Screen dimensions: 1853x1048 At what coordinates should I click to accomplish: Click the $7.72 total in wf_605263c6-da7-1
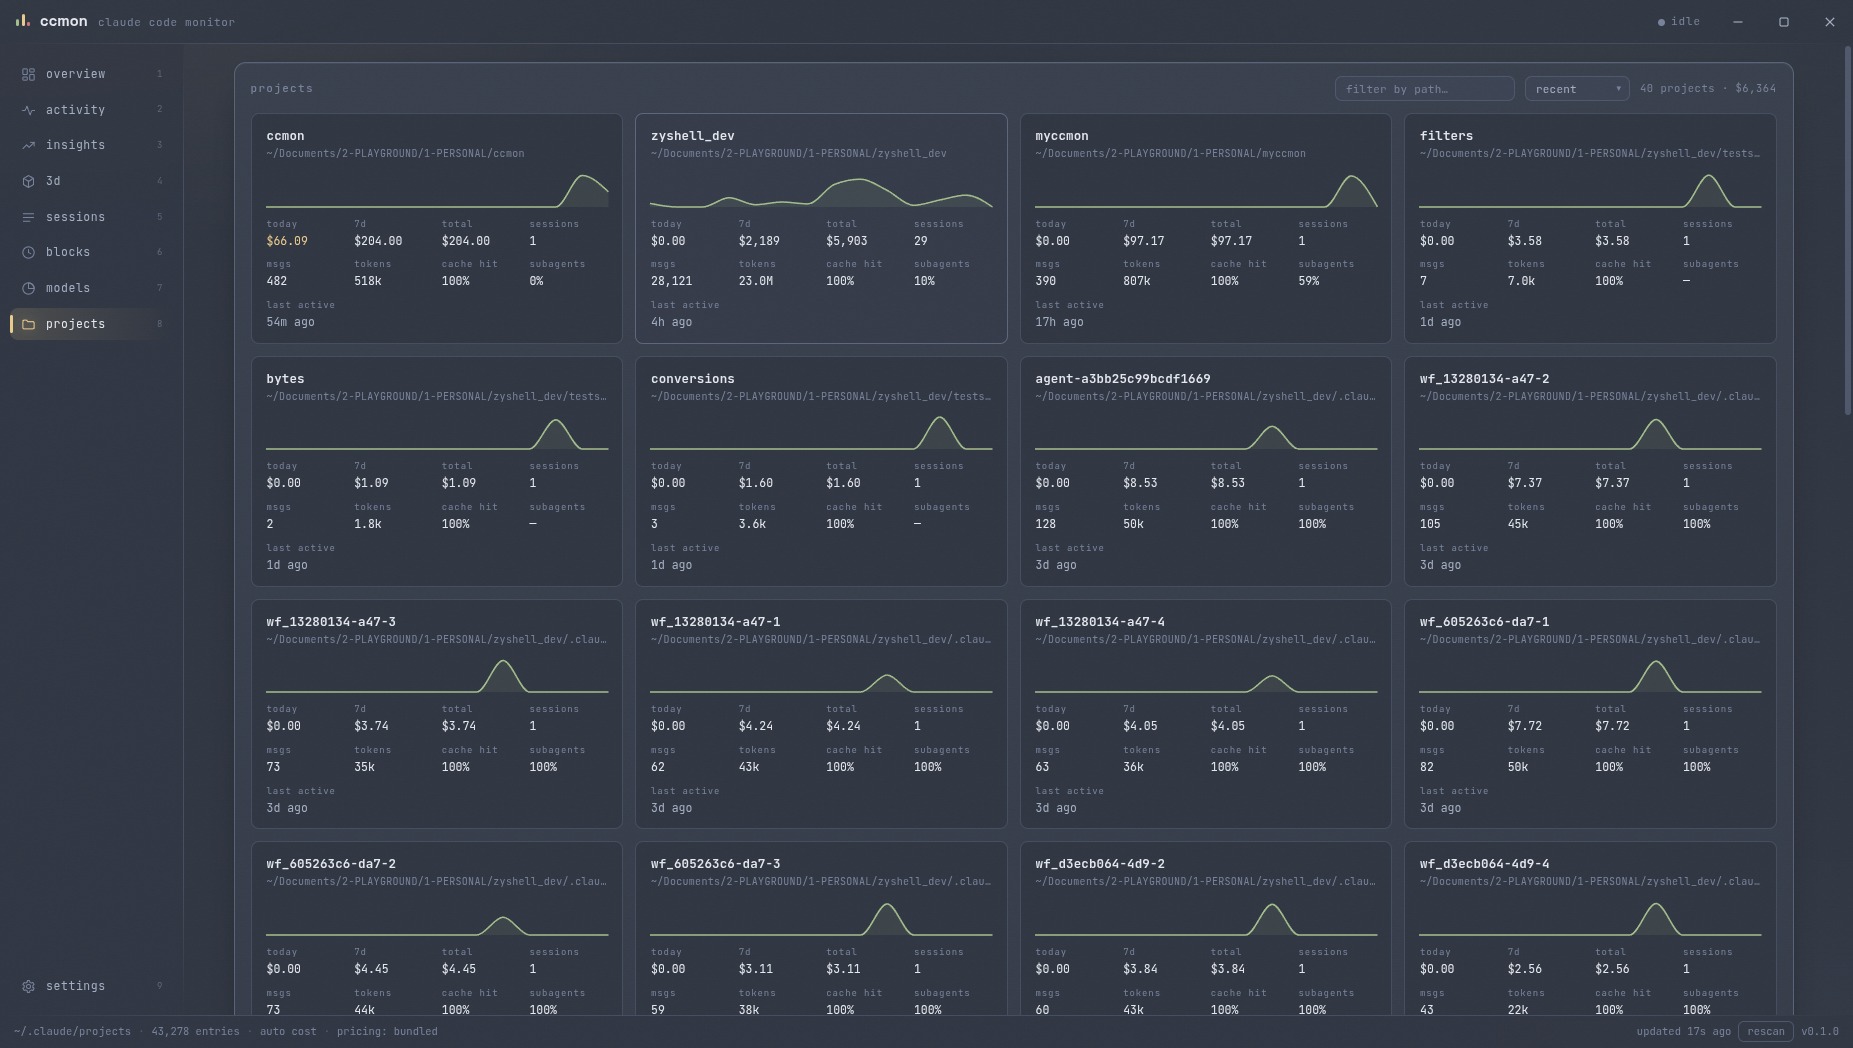click(1612, 727)
